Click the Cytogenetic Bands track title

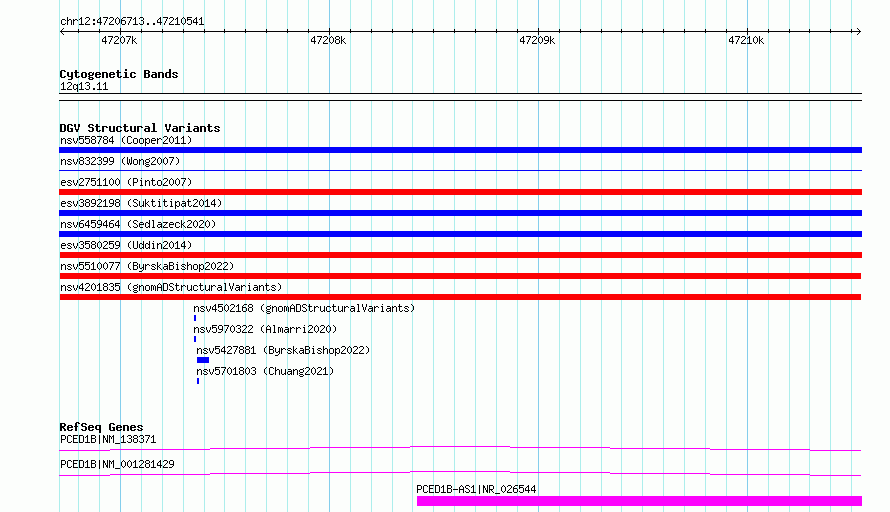(119, 74)
